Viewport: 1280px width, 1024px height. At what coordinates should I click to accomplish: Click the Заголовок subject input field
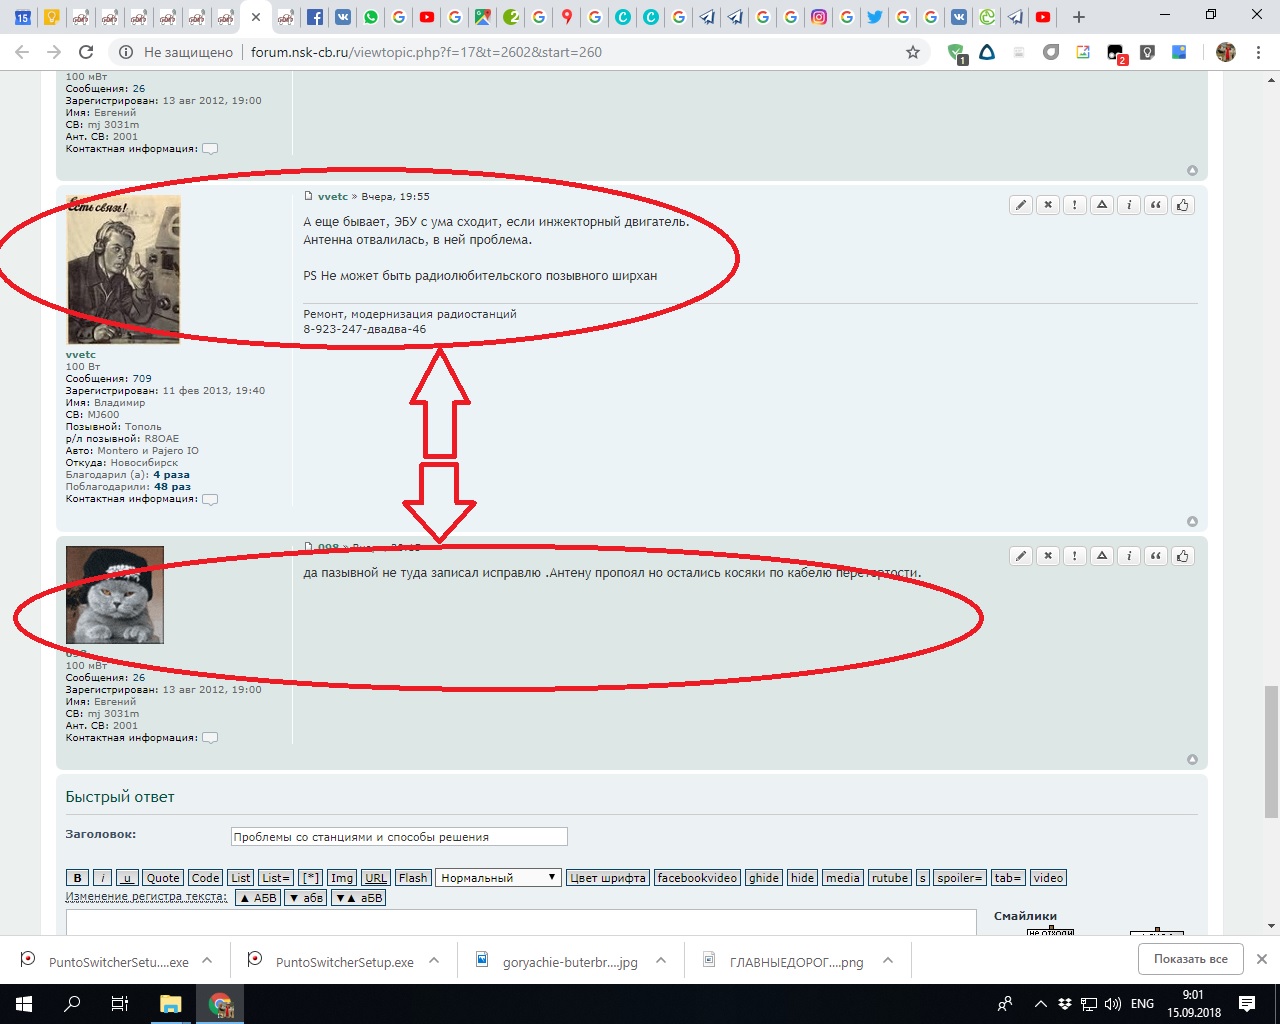coord(399,837)
